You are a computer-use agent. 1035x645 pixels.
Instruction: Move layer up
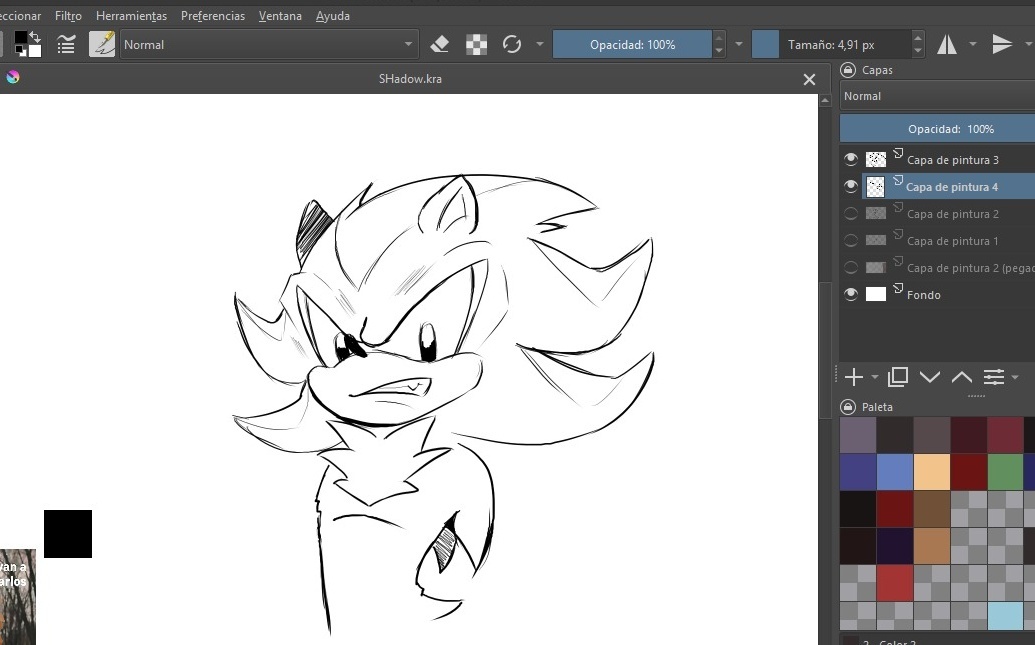point(961,377)
